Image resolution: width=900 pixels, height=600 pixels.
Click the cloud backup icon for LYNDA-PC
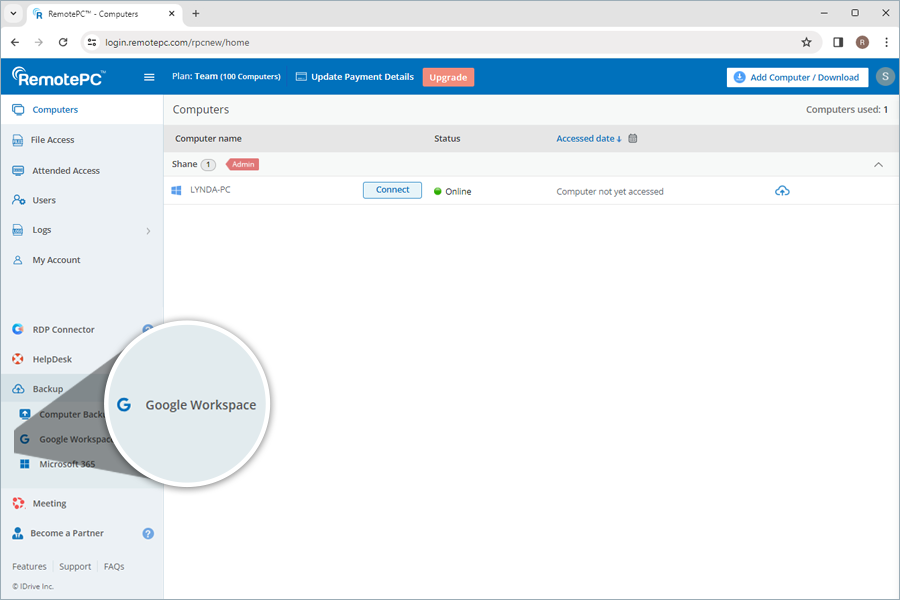click(x=782, y=191)
